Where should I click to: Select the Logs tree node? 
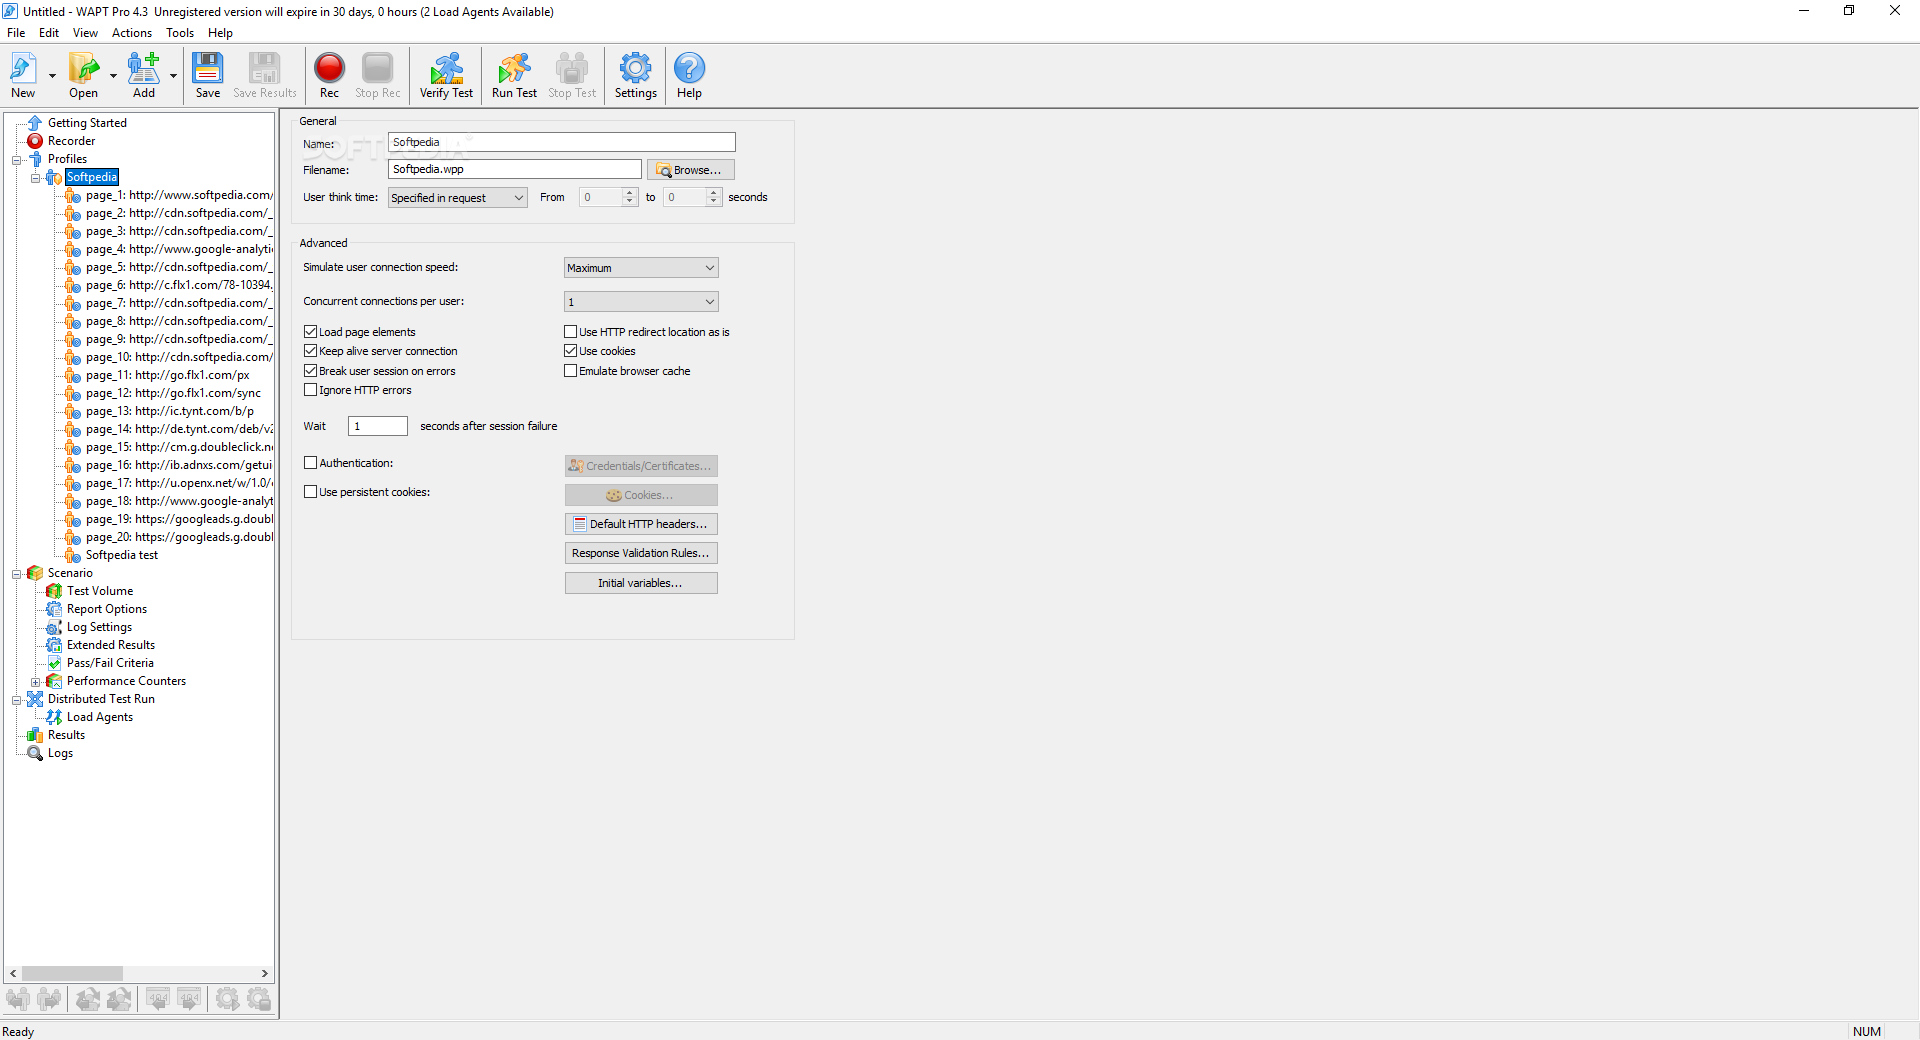coord(60,753)
